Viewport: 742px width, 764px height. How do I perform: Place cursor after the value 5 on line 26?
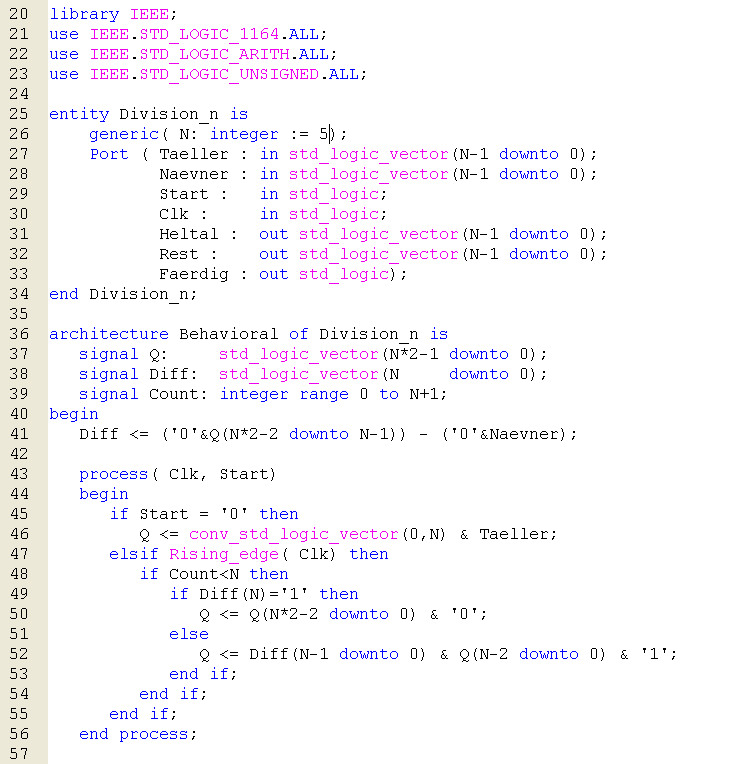(330, 134)
